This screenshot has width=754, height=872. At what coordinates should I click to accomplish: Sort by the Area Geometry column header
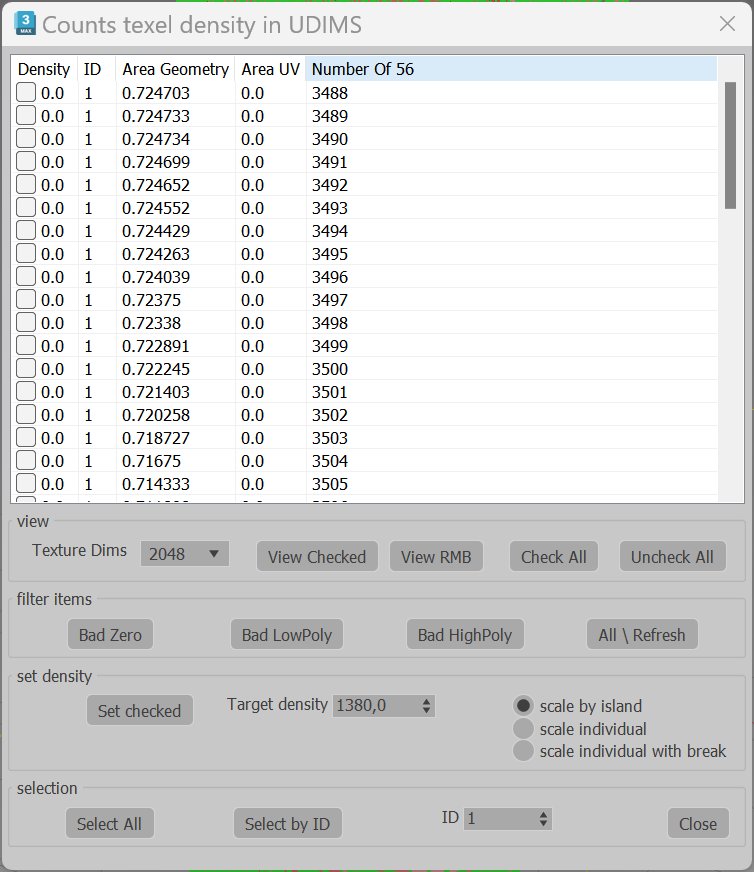[175, 69]
